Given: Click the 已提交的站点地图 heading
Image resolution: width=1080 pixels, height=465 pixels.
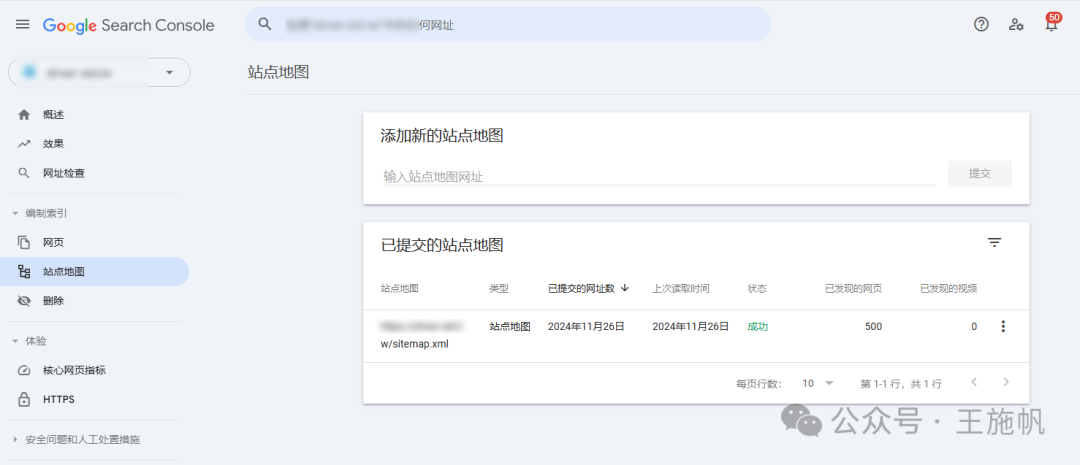Looking at the screenshot, I should pos(442,245).
